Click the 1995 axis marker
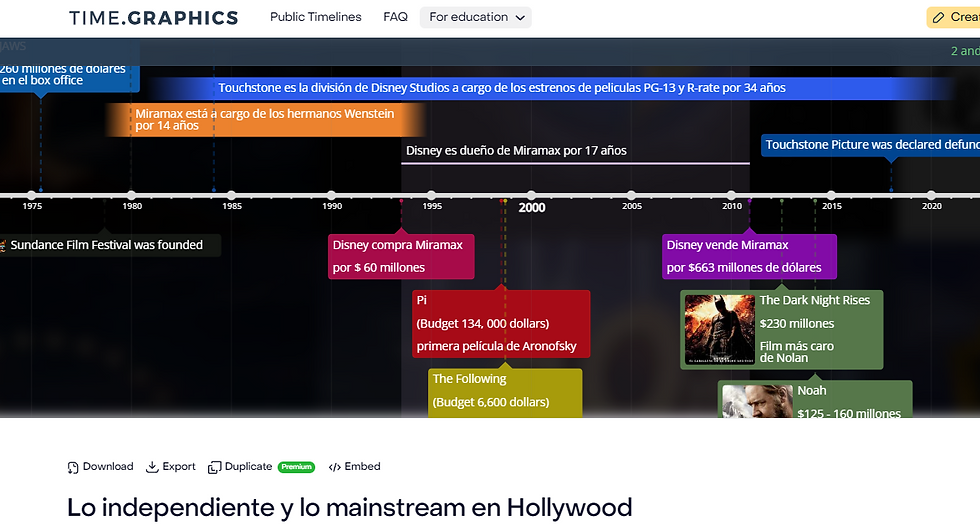 [x=431, y=196]
